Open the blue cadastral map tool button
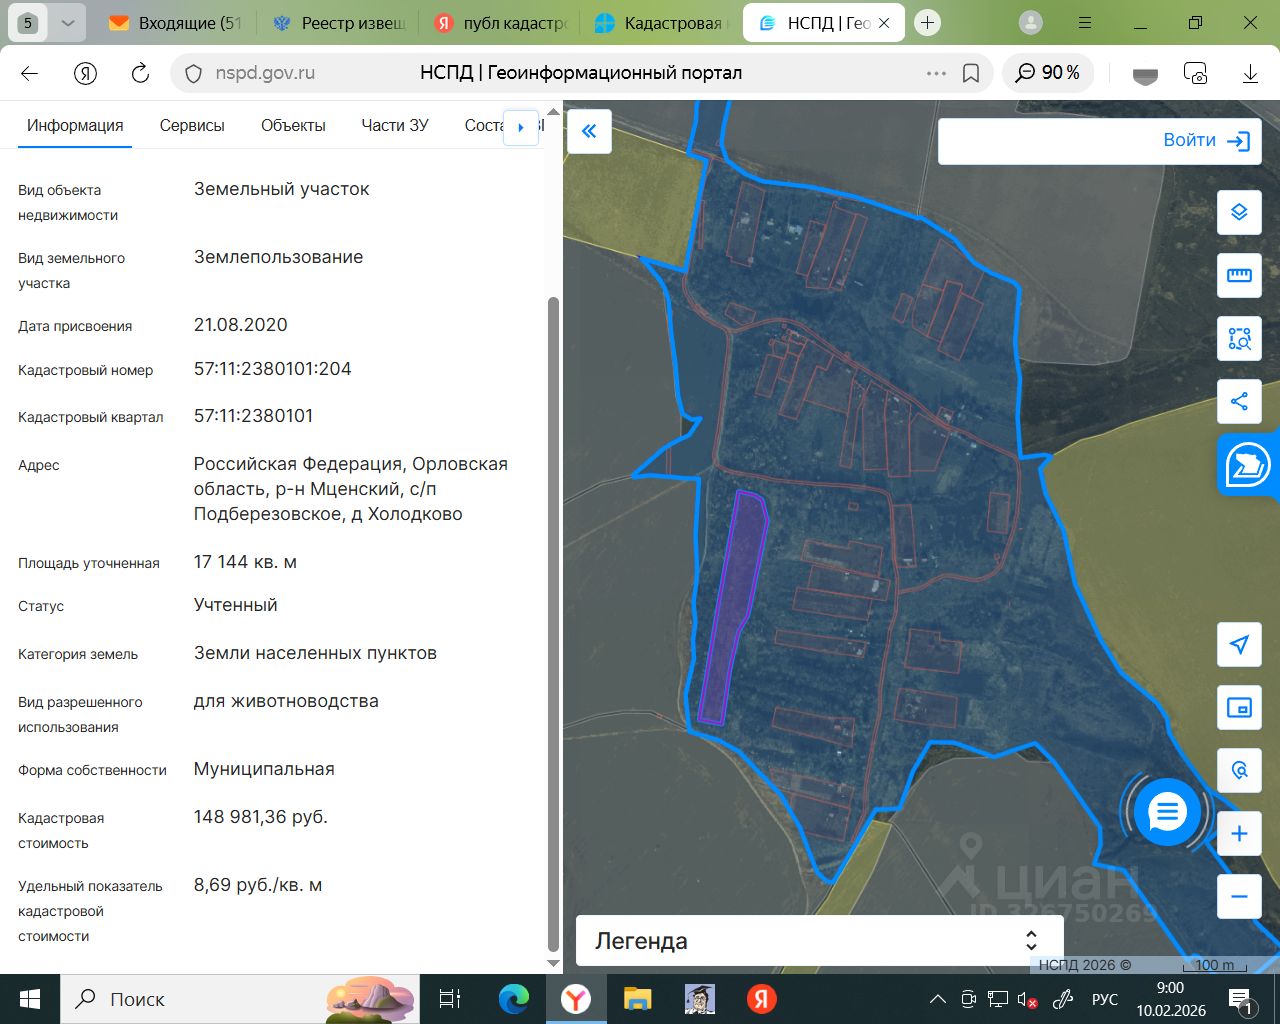 pos(1248,465)
